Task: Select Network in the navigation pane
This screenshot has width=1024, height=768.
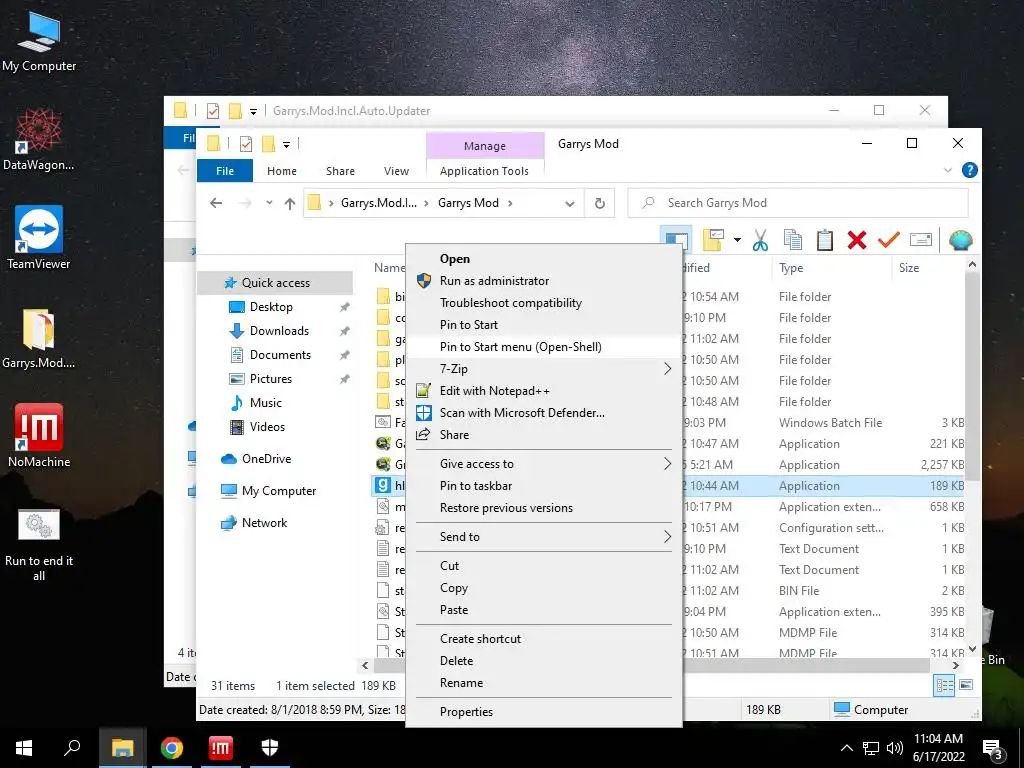Action: [x=264, y=523]
